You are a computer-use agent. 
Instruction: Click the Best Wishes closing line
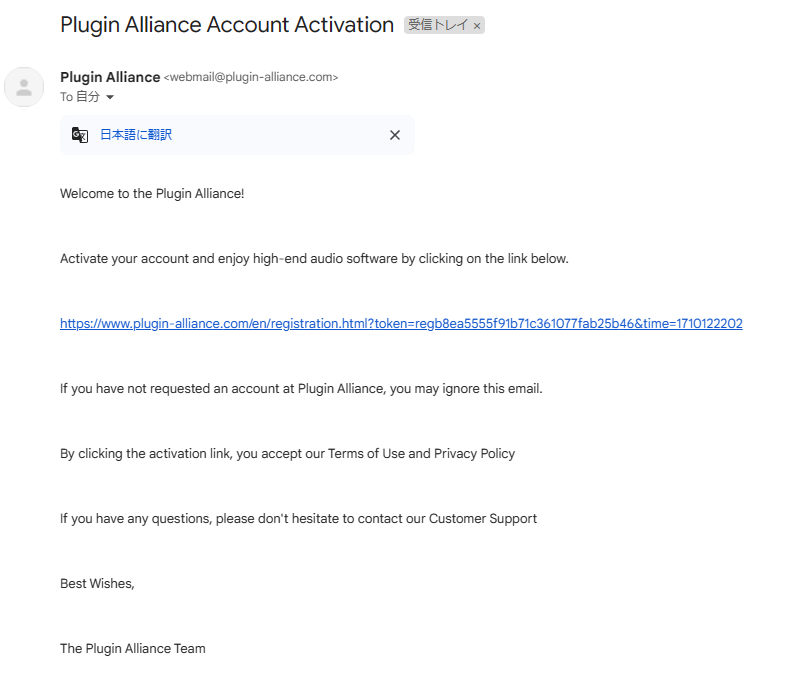click(97, 584)
